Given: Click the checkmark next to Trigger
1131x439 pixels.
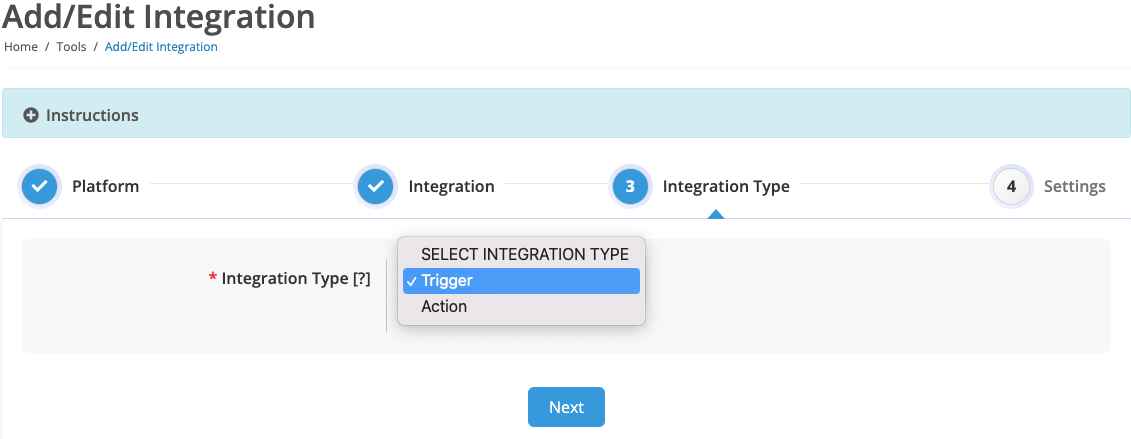Looking at the screenshot, I should (411, 281).
